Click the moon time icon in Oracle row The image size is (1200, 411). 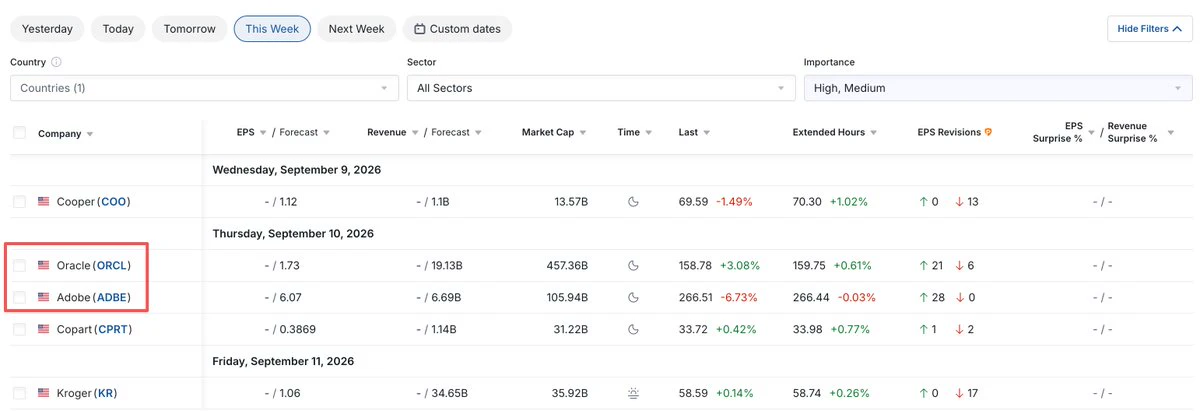tap(633, 266)
